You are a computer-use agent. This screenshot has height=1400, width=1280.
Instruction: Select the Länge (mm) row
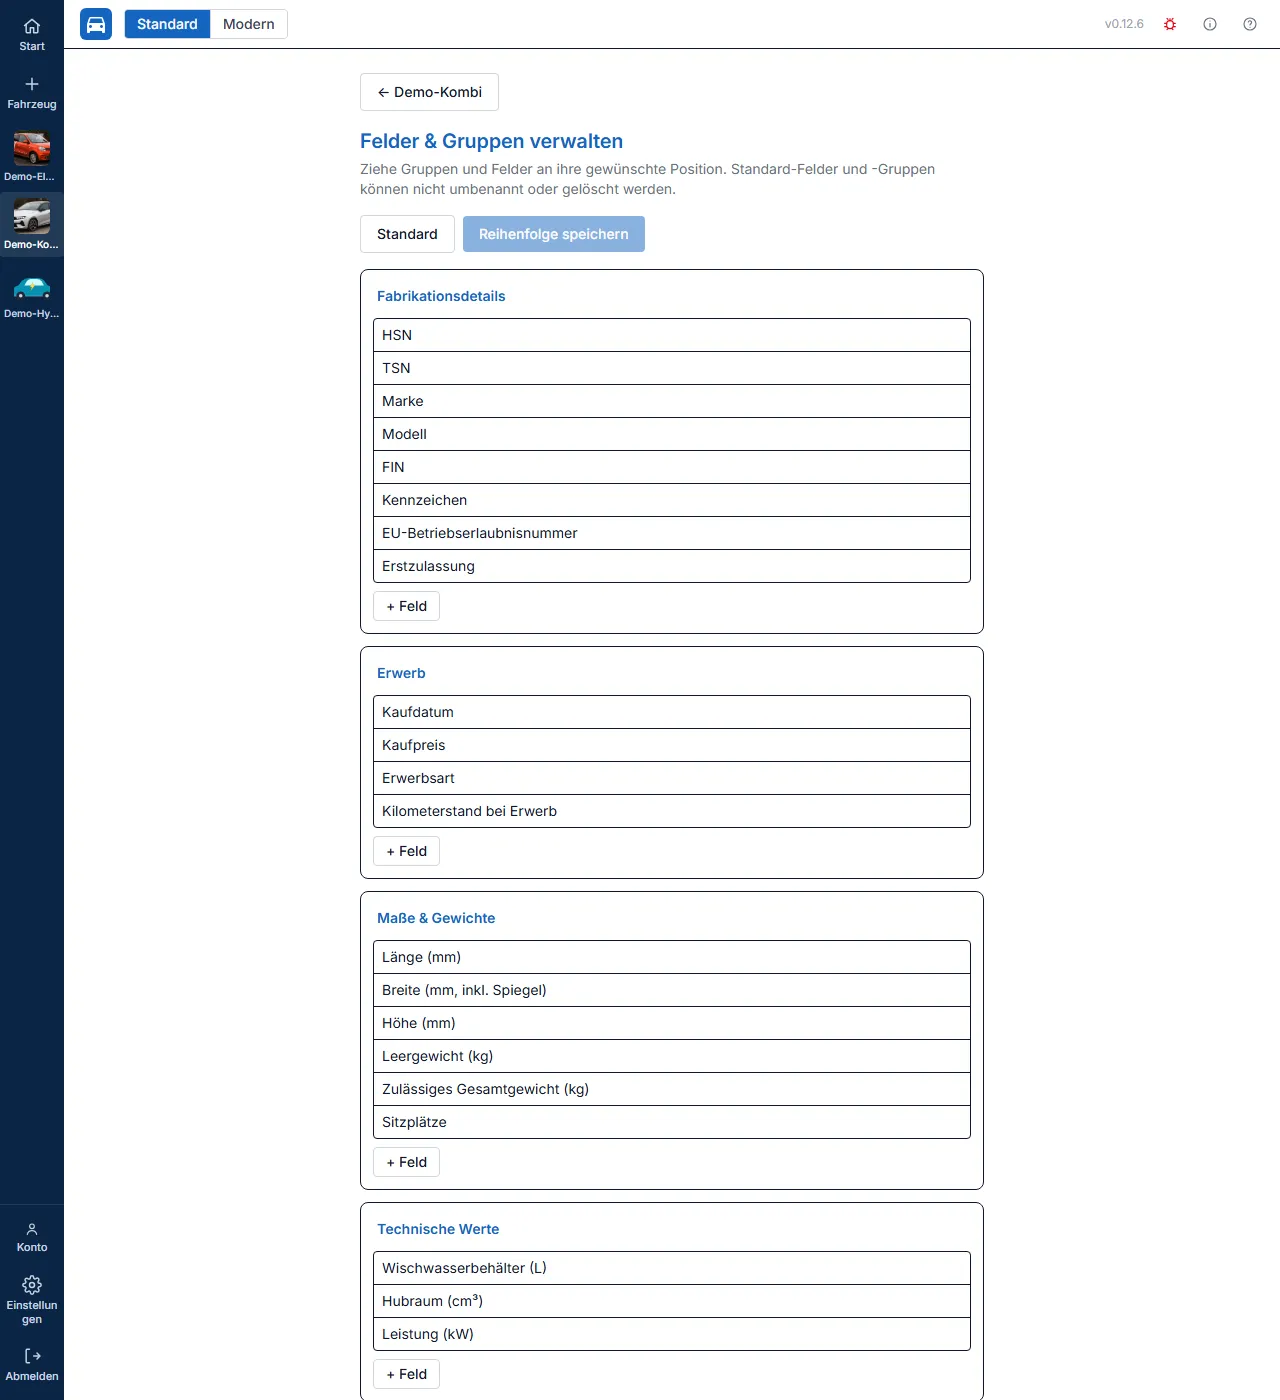[x=672, y=957]
